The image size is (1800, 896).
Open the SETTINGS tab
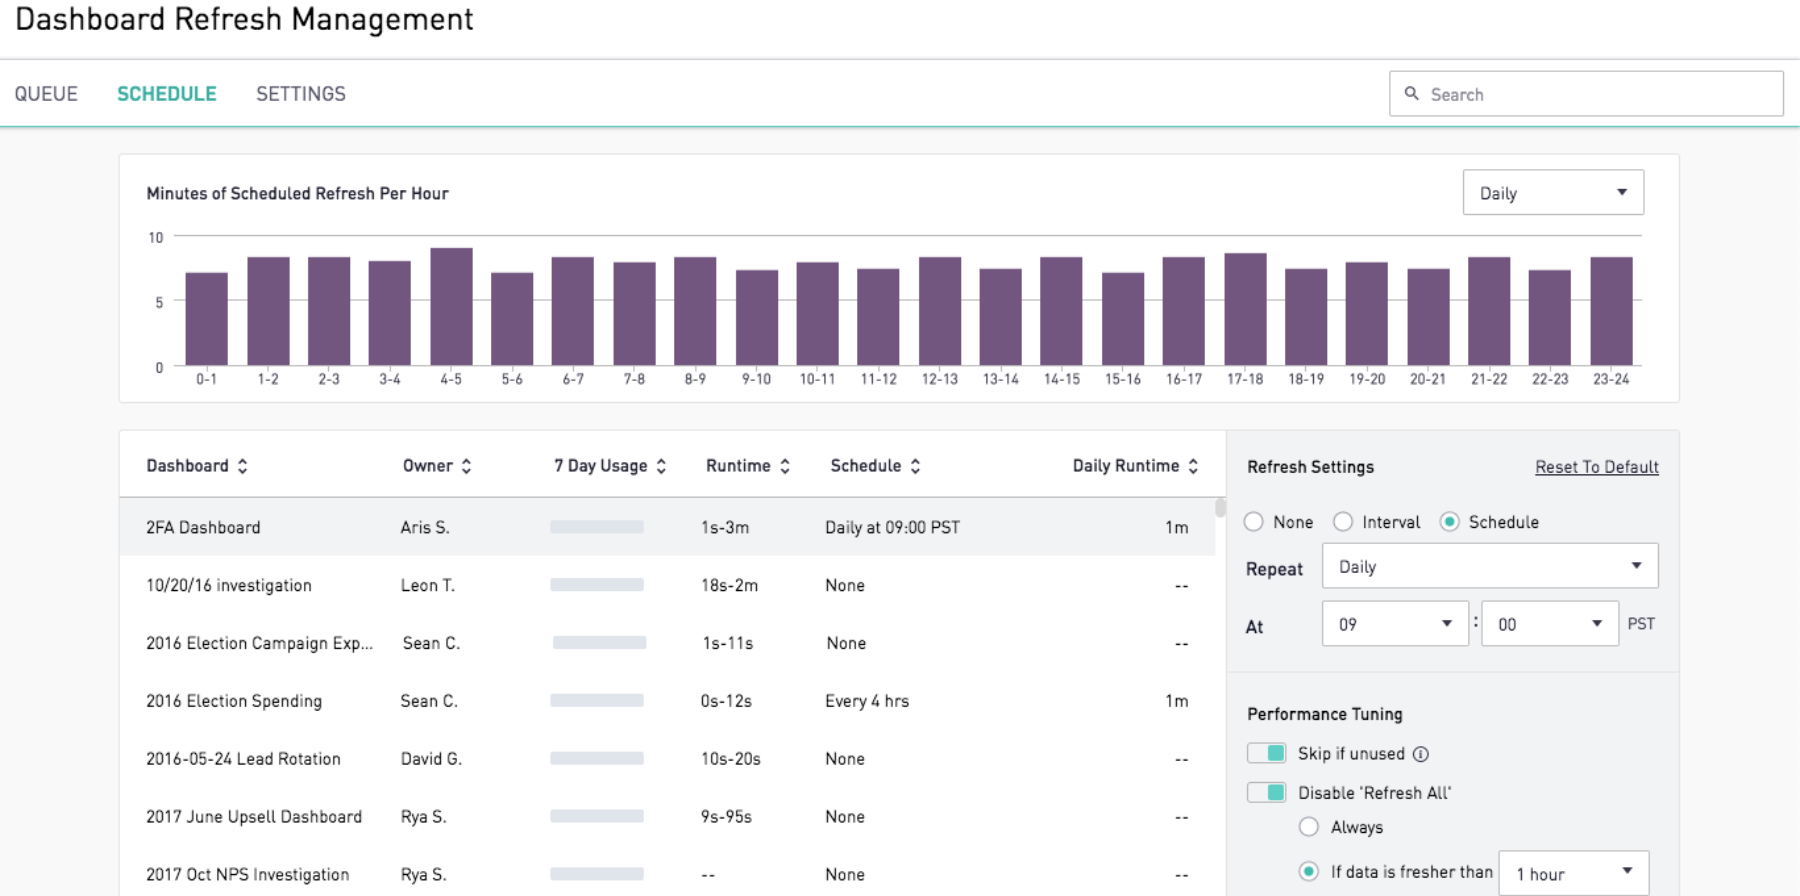(x=300, y=94)
